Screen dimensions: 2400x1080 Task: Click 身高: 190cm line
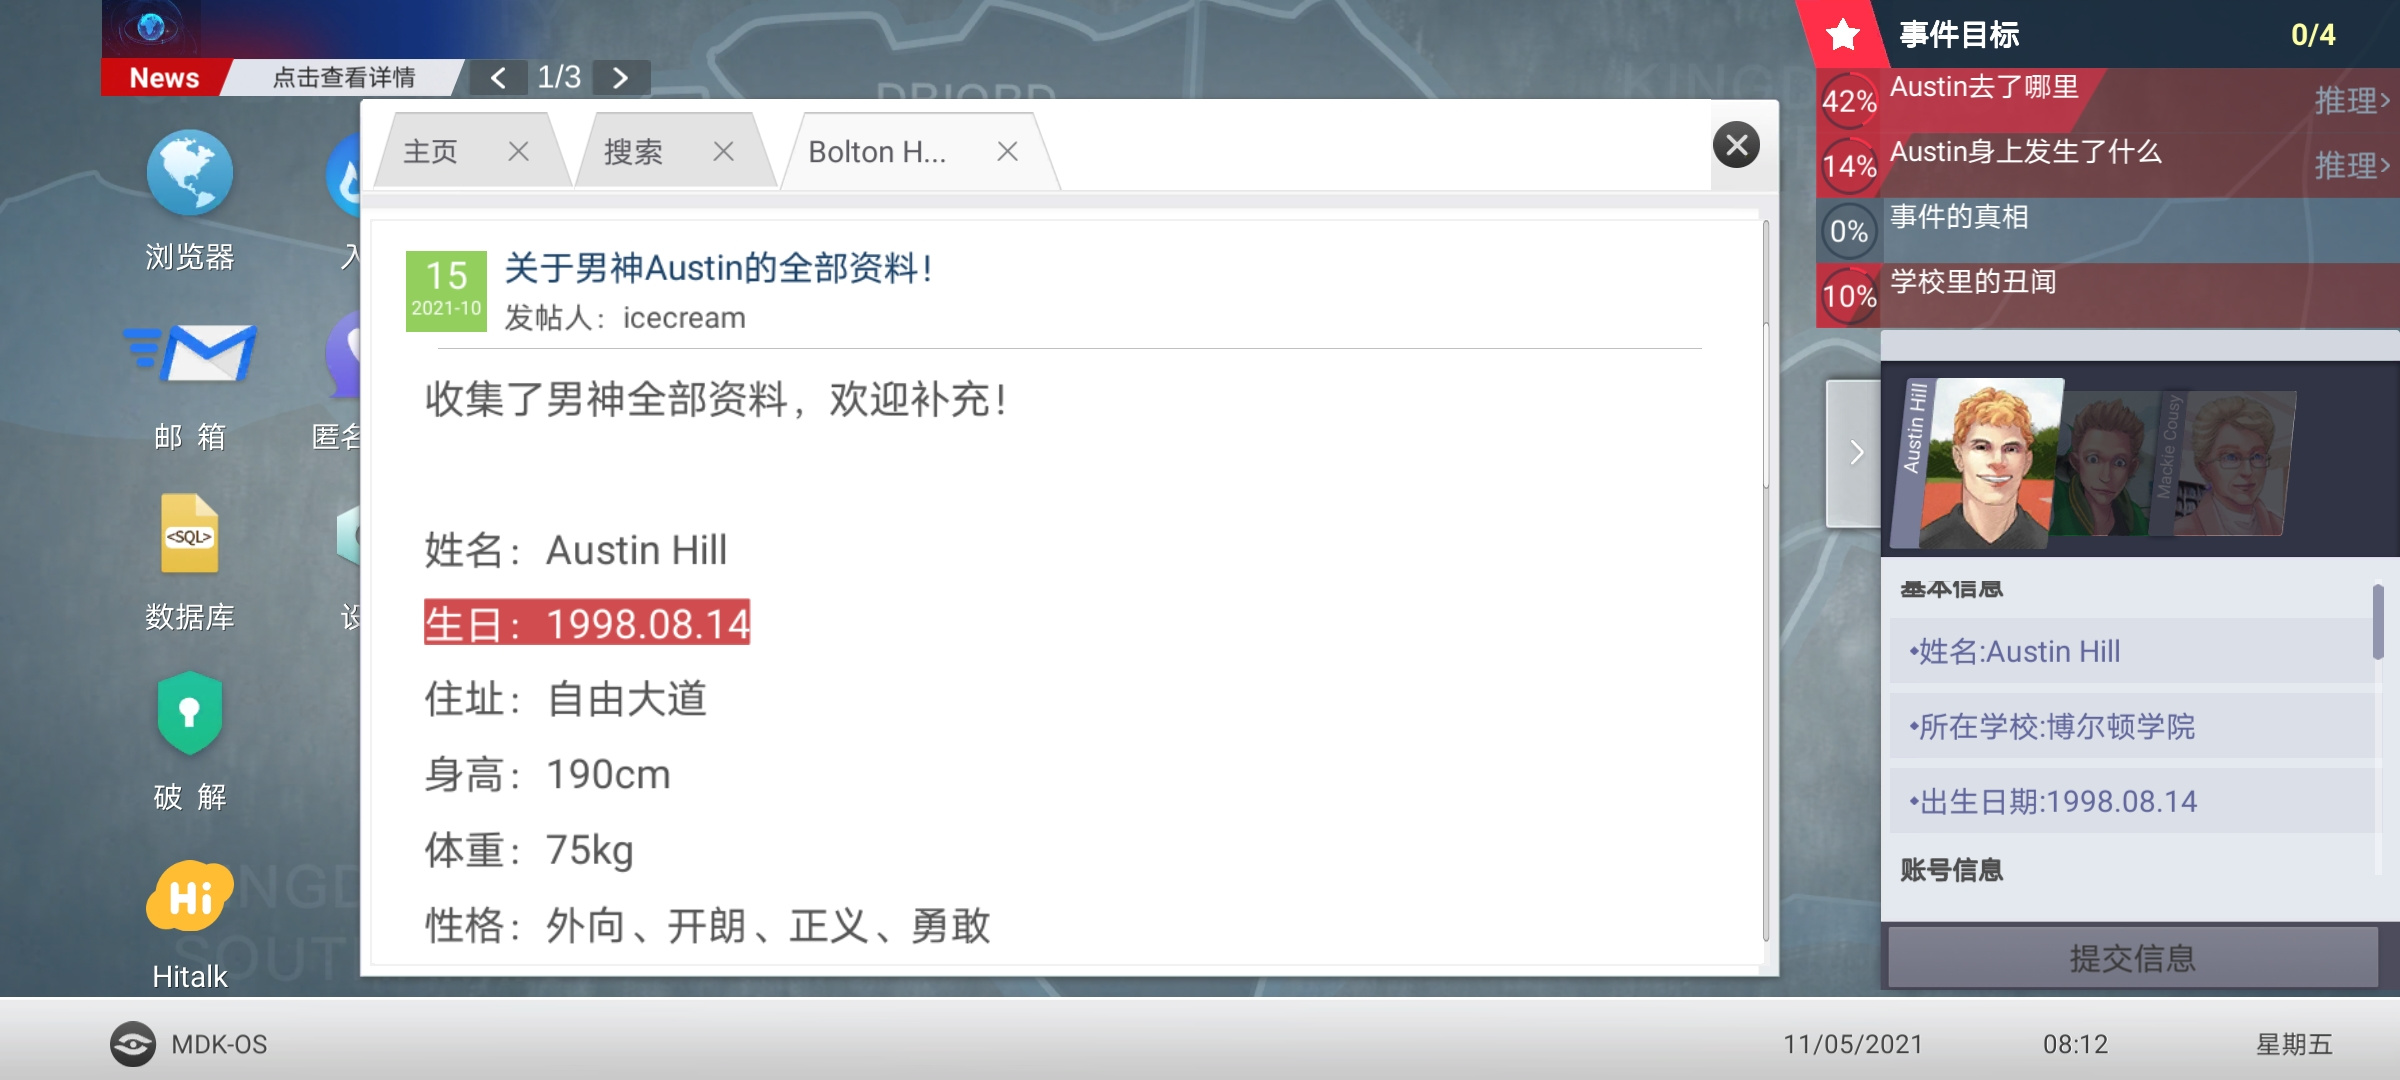click(x=547, y=775)
